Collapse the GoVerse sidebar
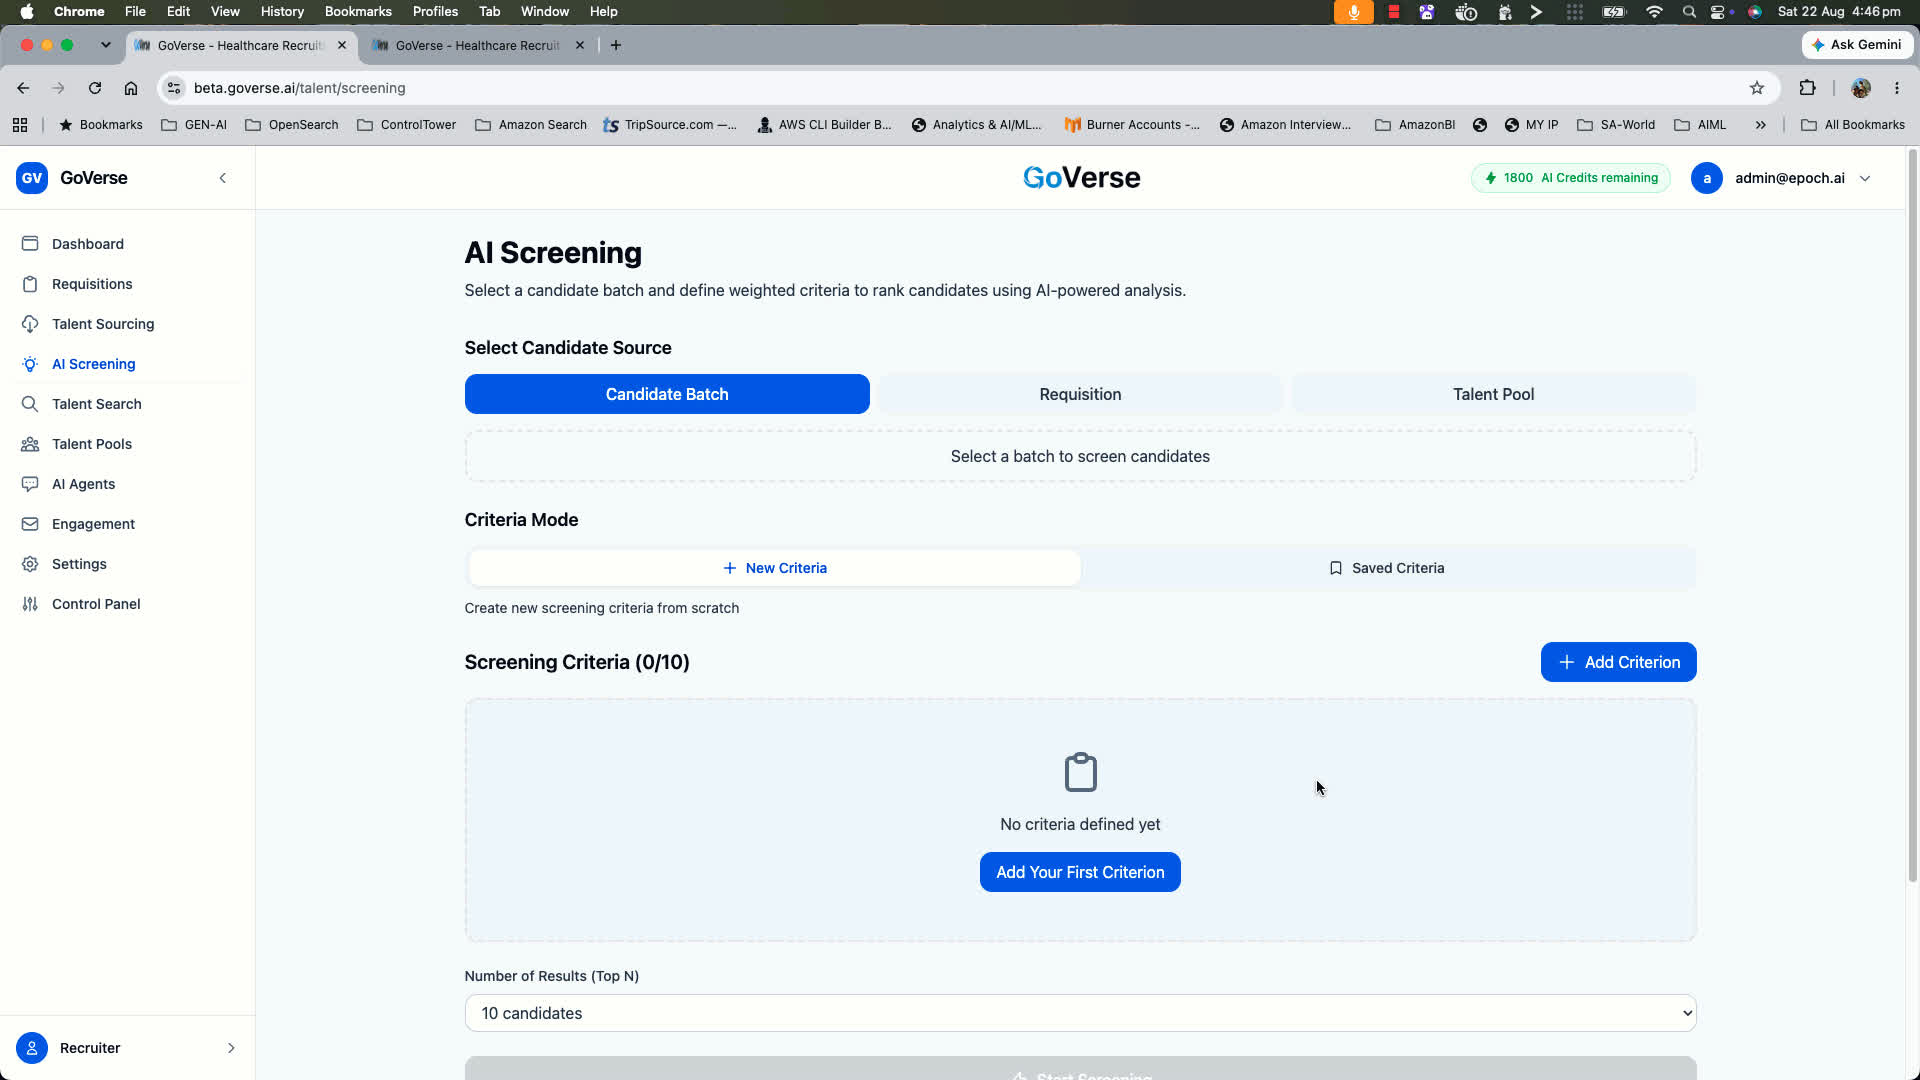 223,178
